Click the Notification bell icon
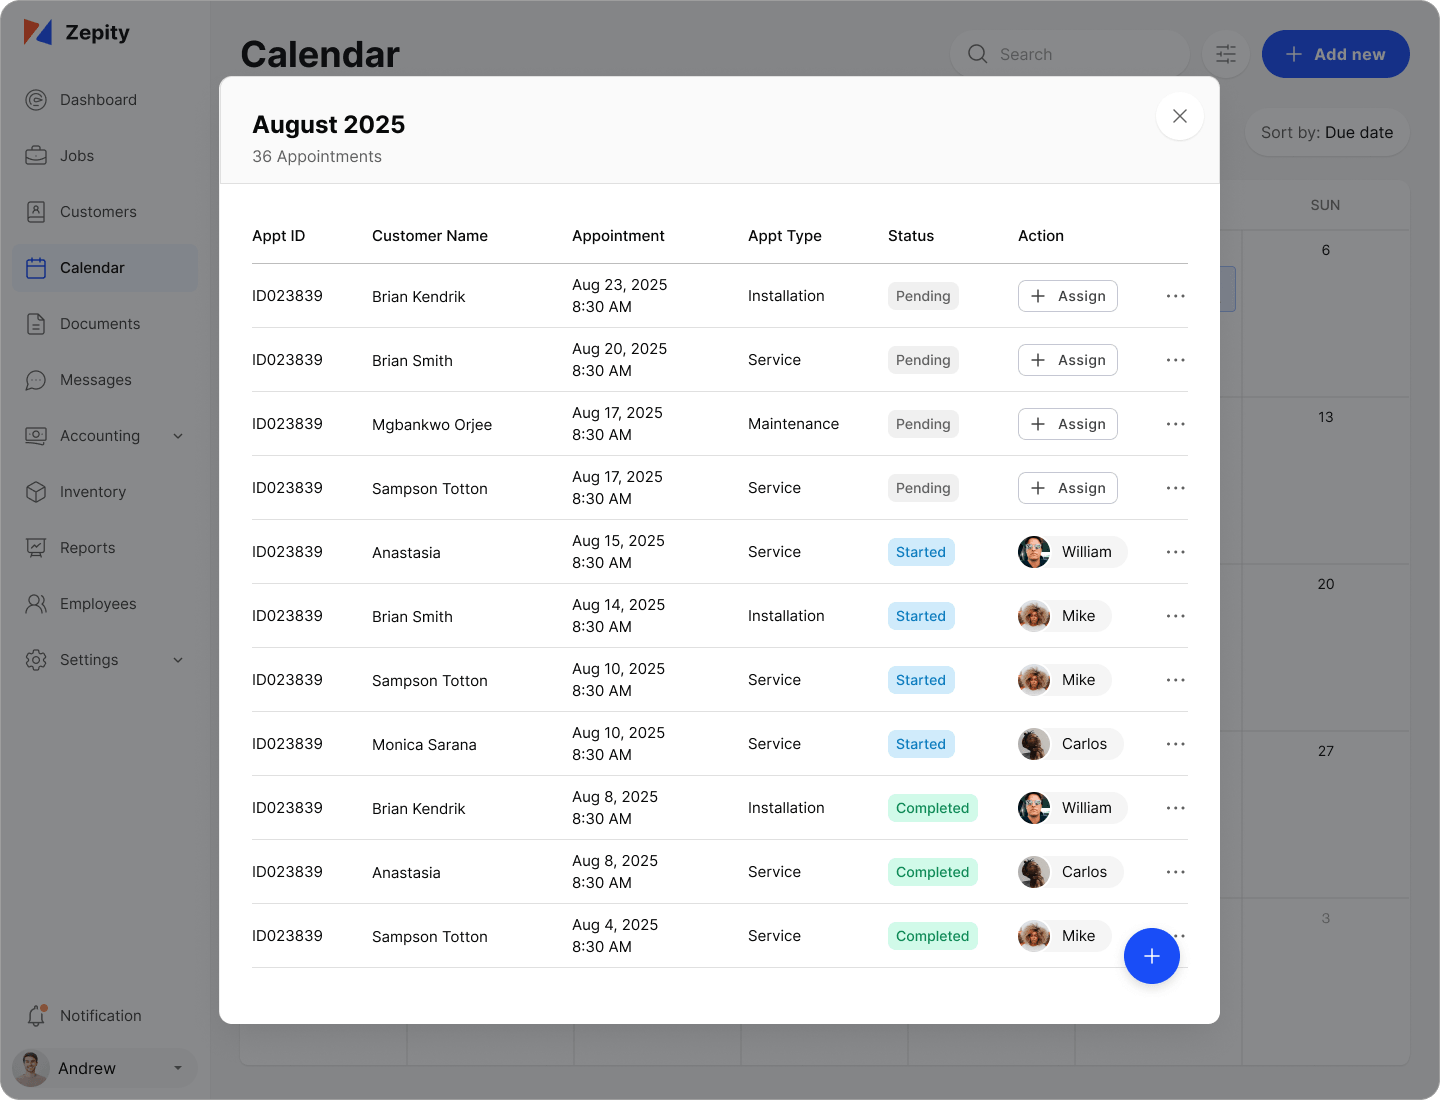The image size is (1440, 1100). coord(37,1015)
